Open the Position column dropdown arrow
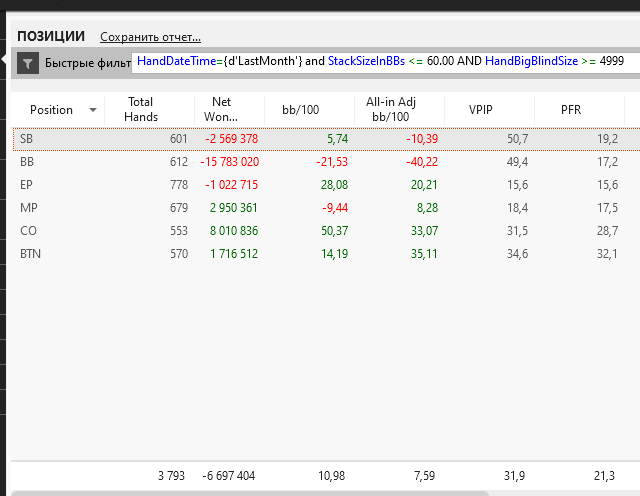Screen dimensions: 640x496 pos(93,110)
